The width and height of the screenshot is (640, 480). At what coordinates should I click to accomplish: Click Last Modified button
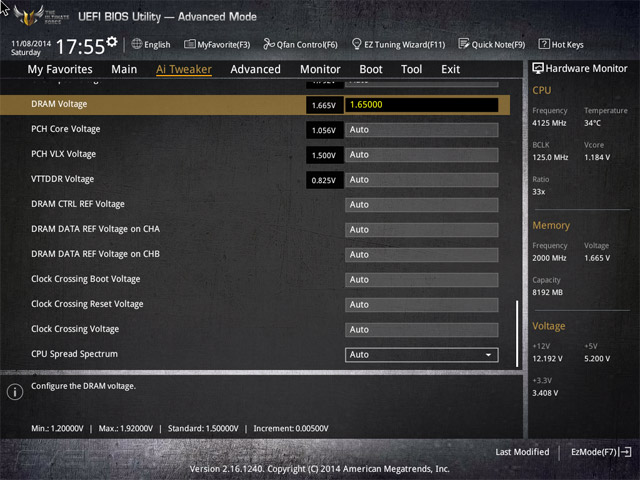click(x=522, y=452)
